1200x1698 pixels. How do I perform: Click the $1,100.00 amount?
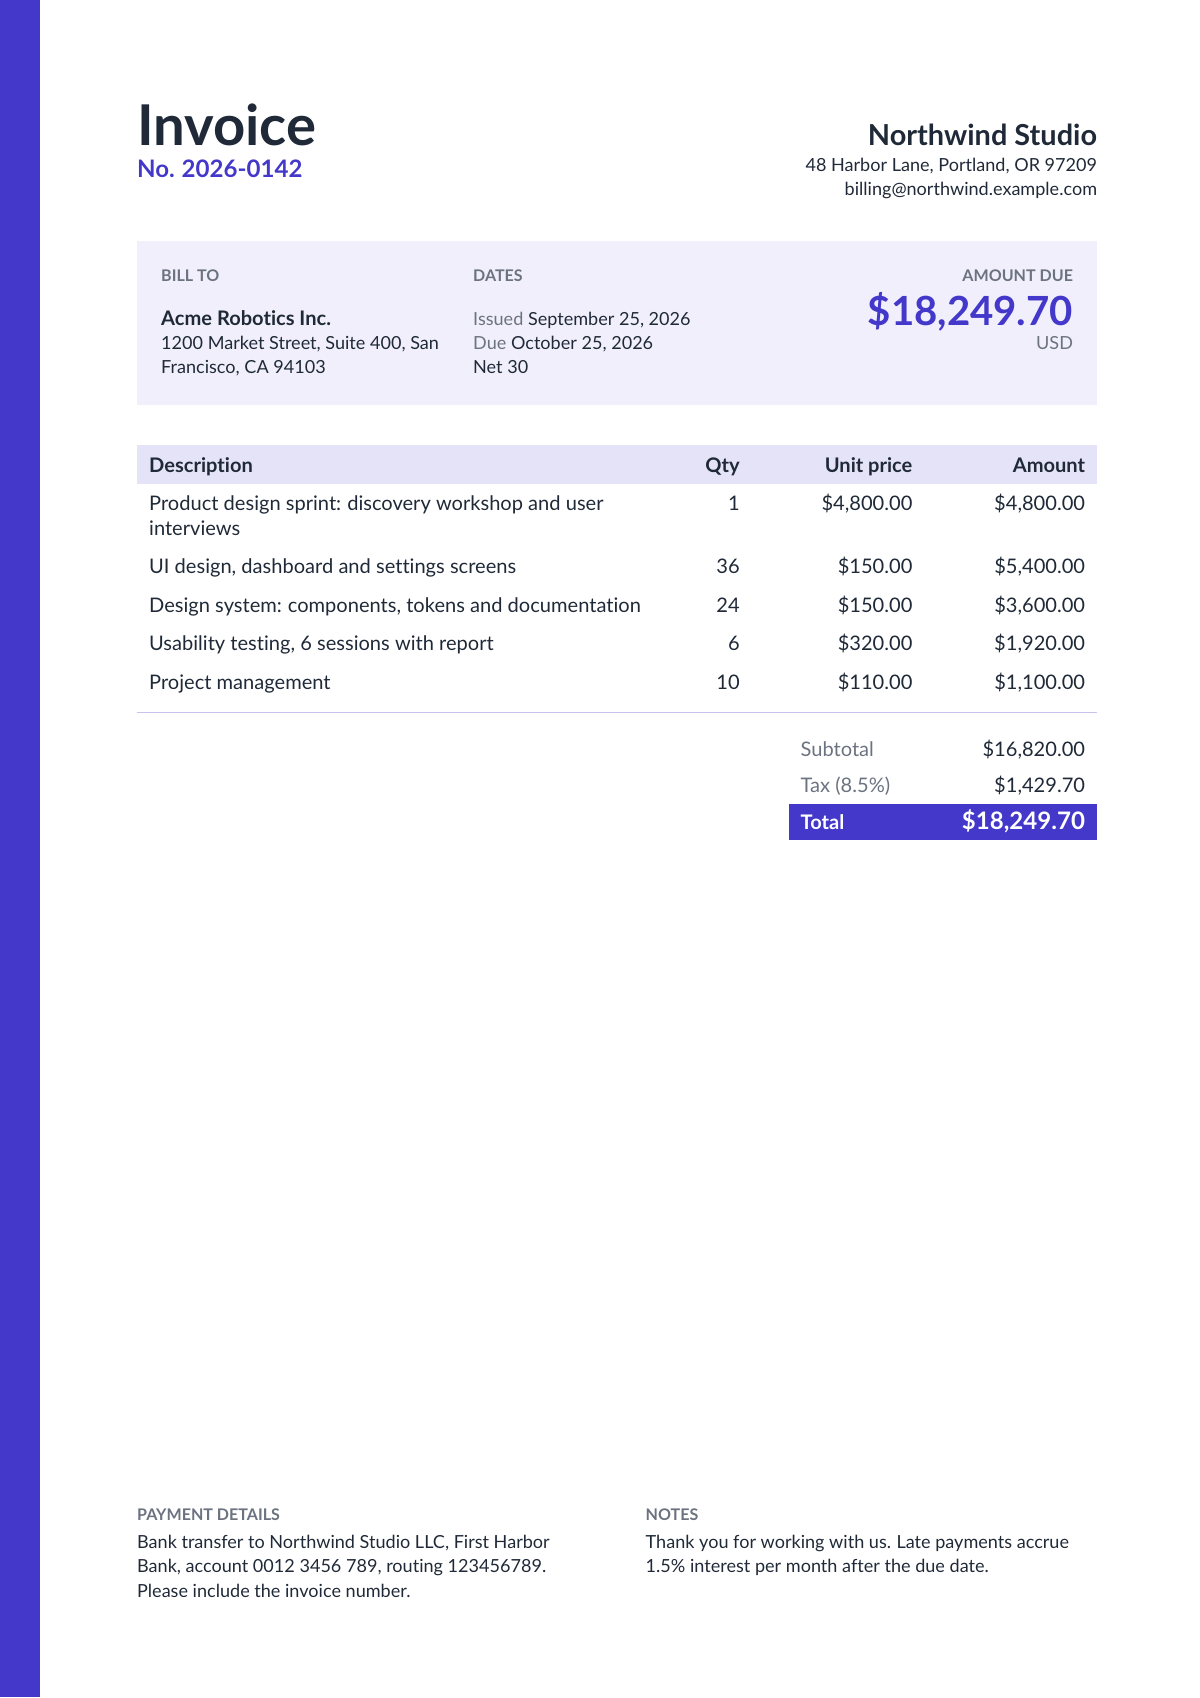pos(1039,682)
